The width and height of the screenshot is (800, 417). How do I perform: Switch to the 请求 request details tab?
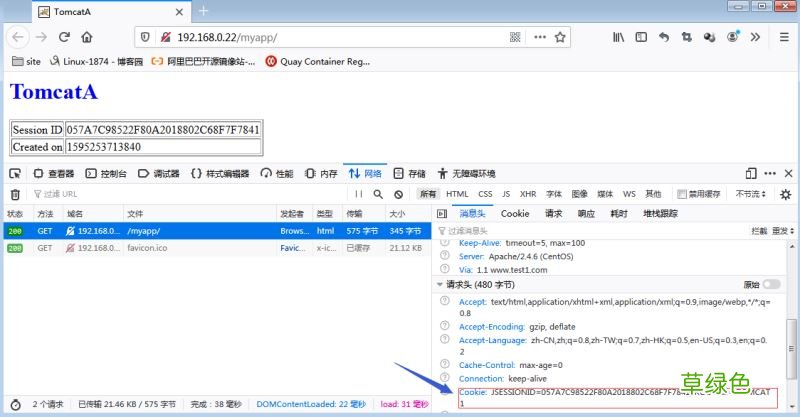point(554,214)
